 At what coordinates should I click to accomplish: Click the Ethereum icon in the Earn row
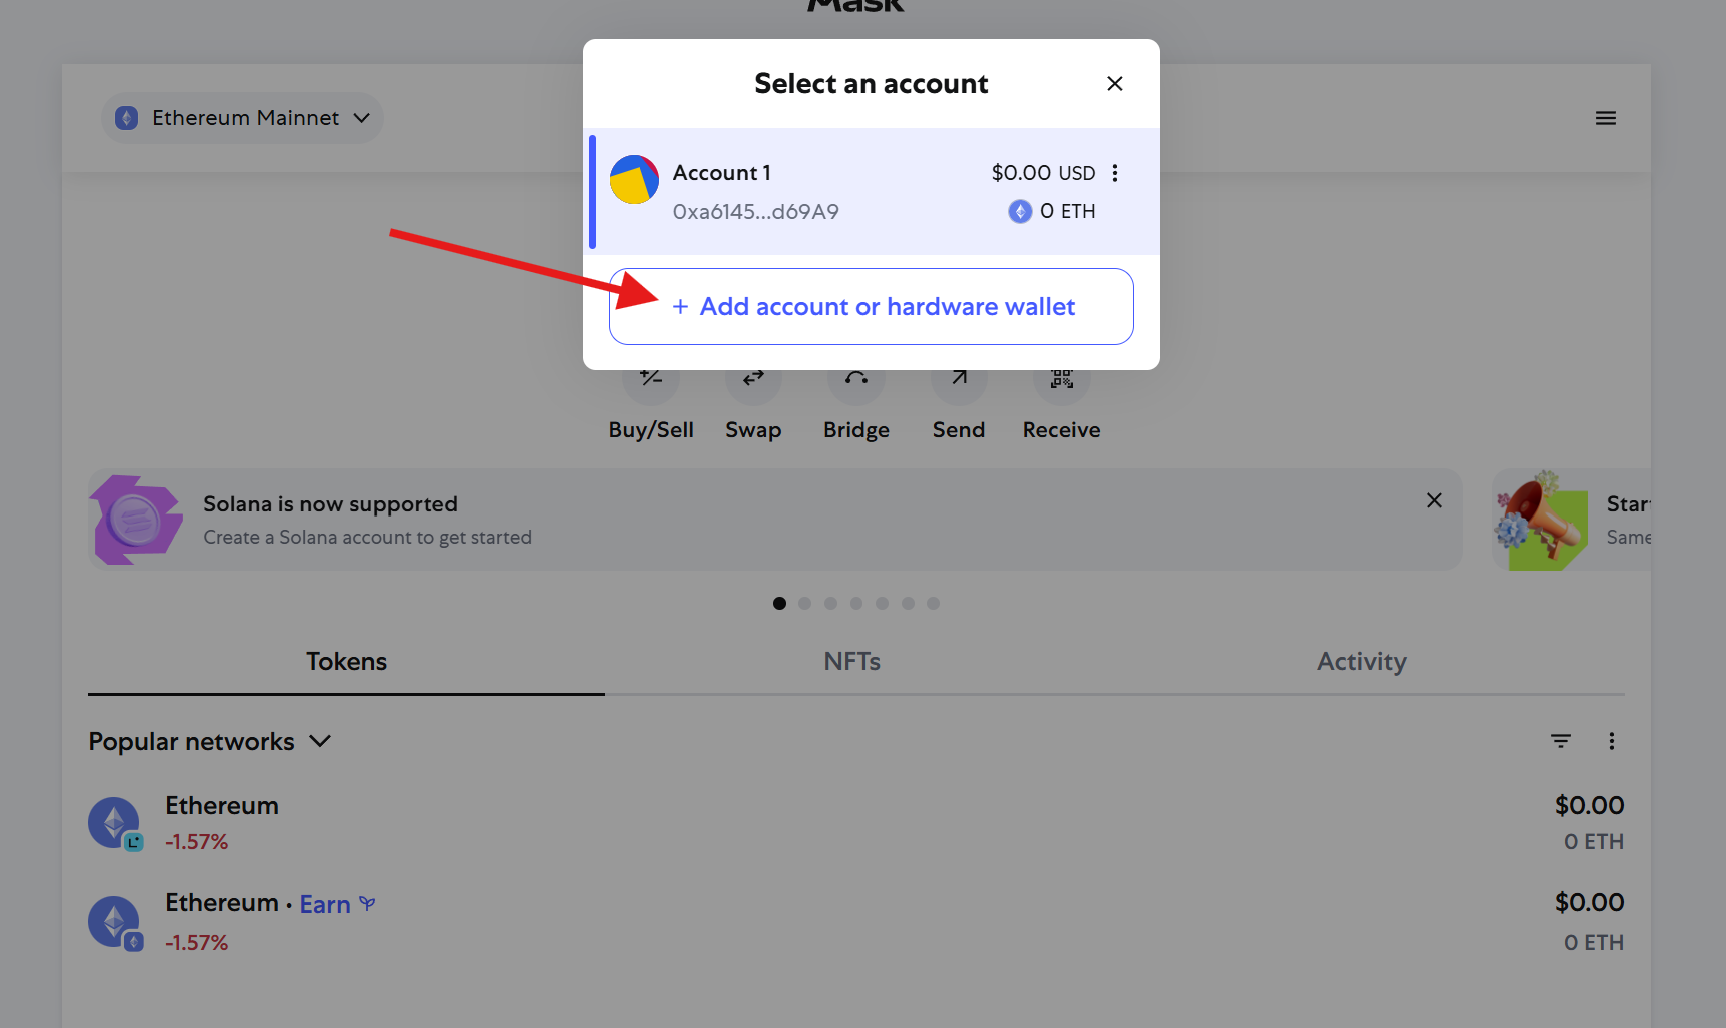(x=114, y=922)
